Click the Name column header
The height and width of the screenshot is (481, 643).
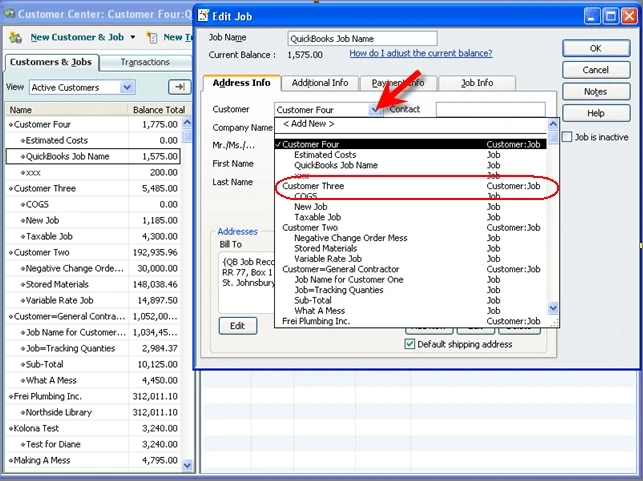67,110
